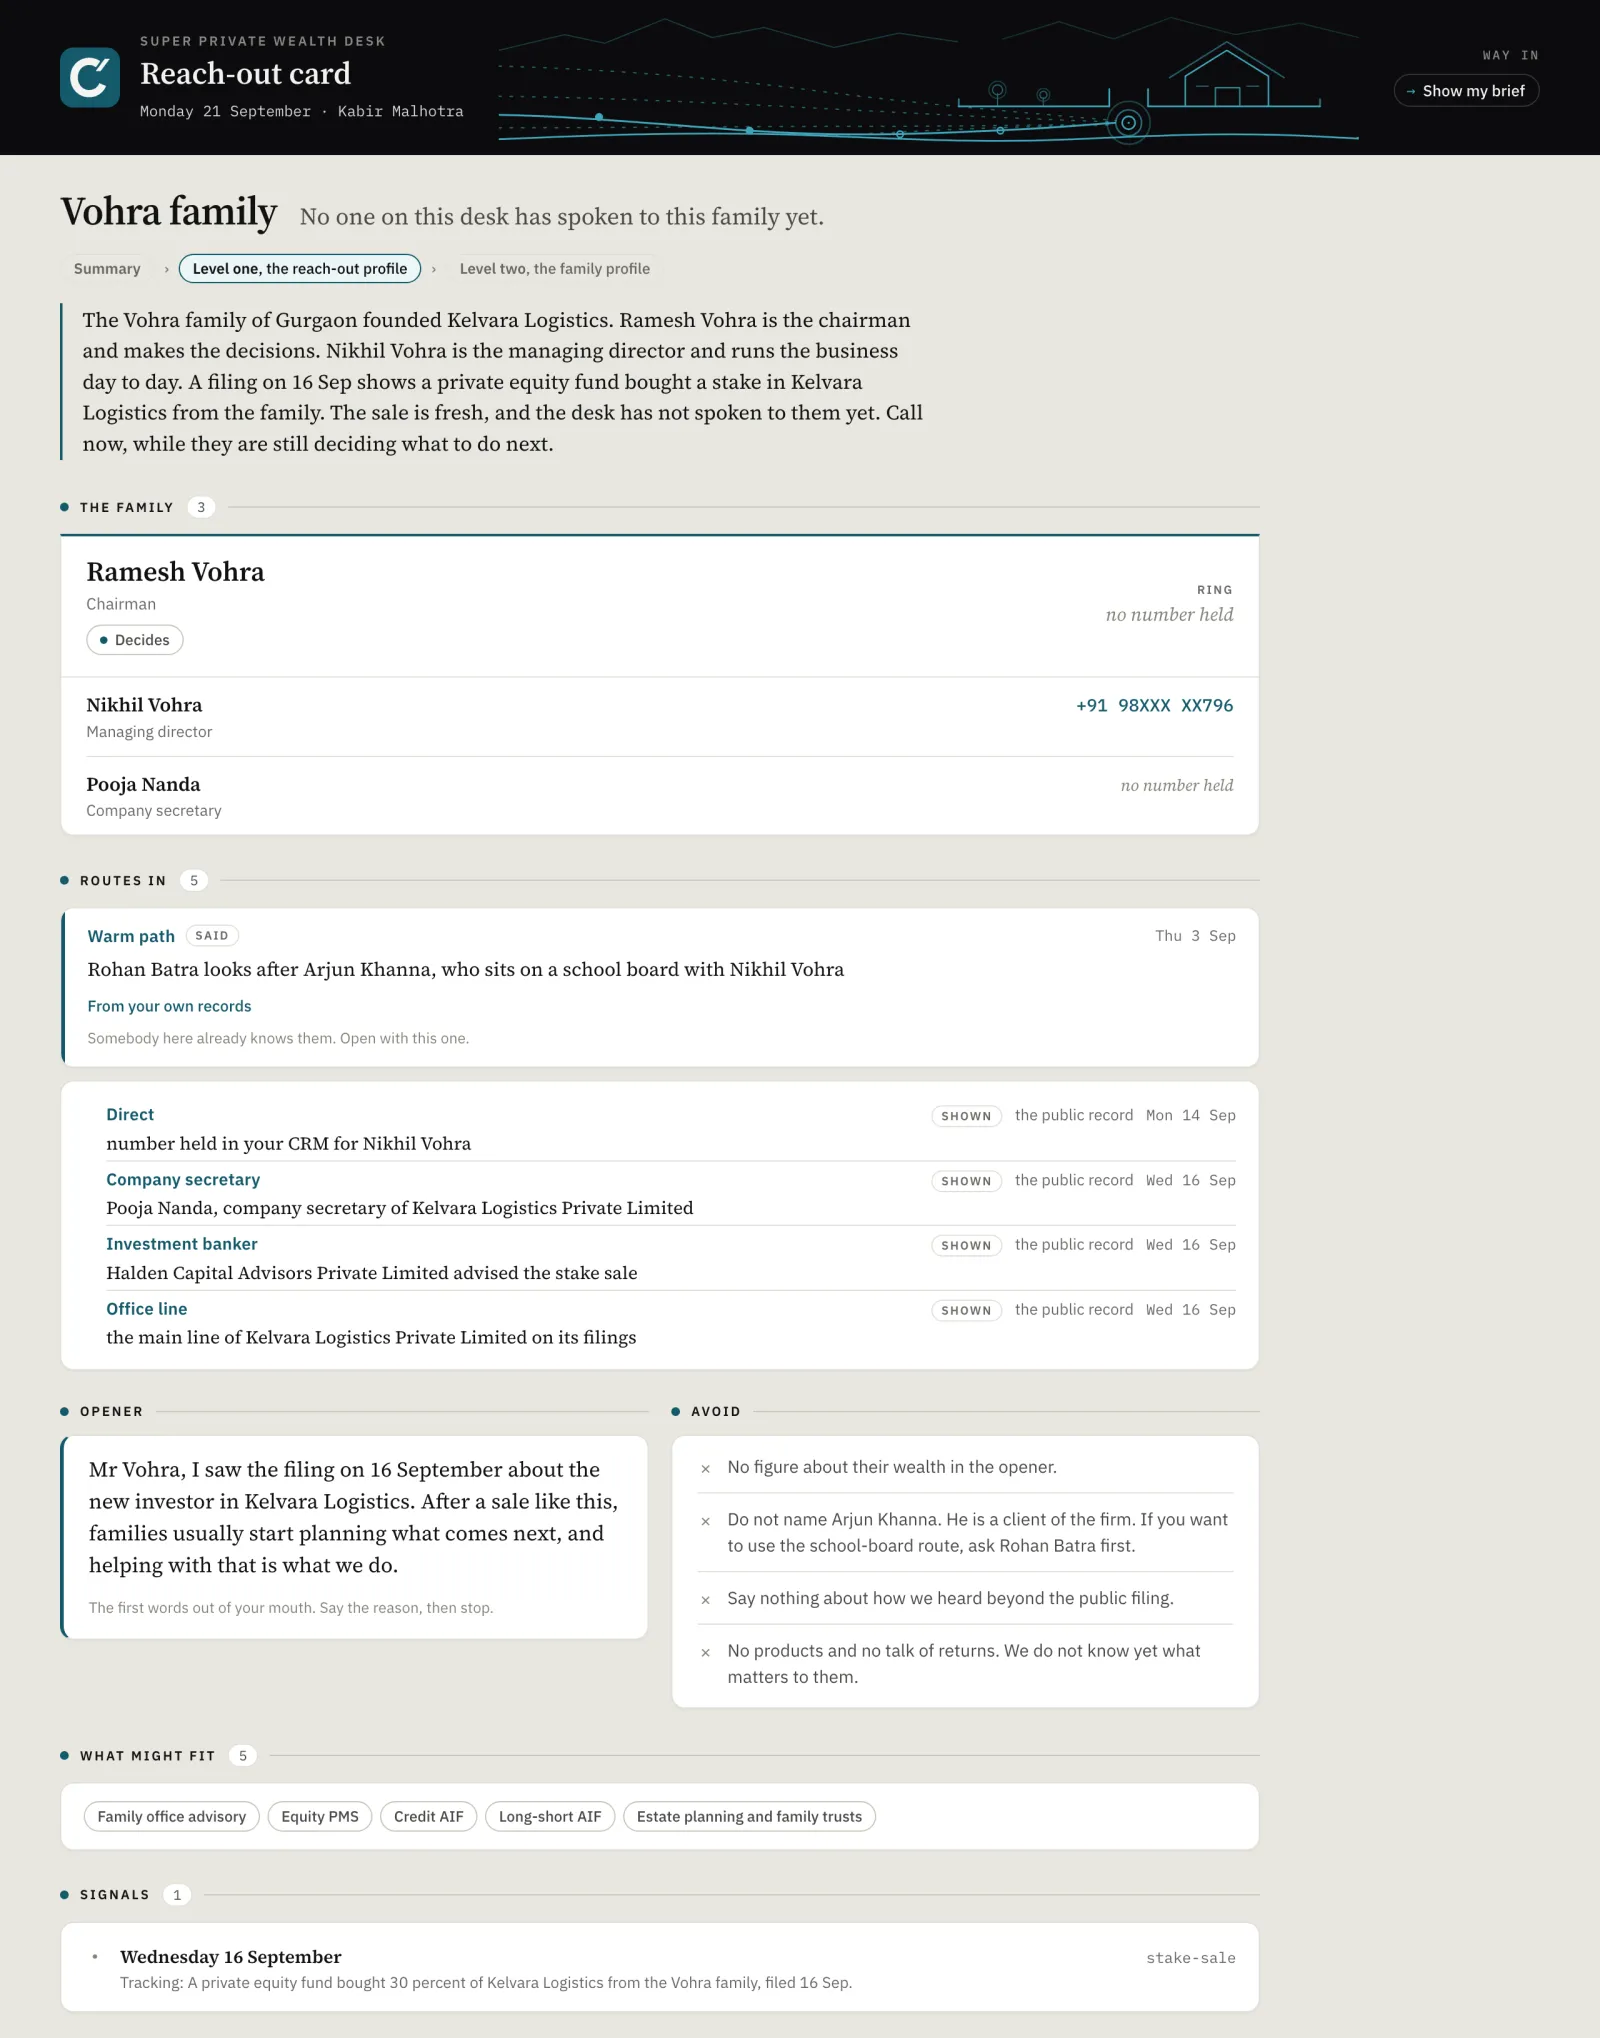1600x2038 pixels.
Task: Click the x icon beside public filing rule
Action: (x=706, y=1600)
